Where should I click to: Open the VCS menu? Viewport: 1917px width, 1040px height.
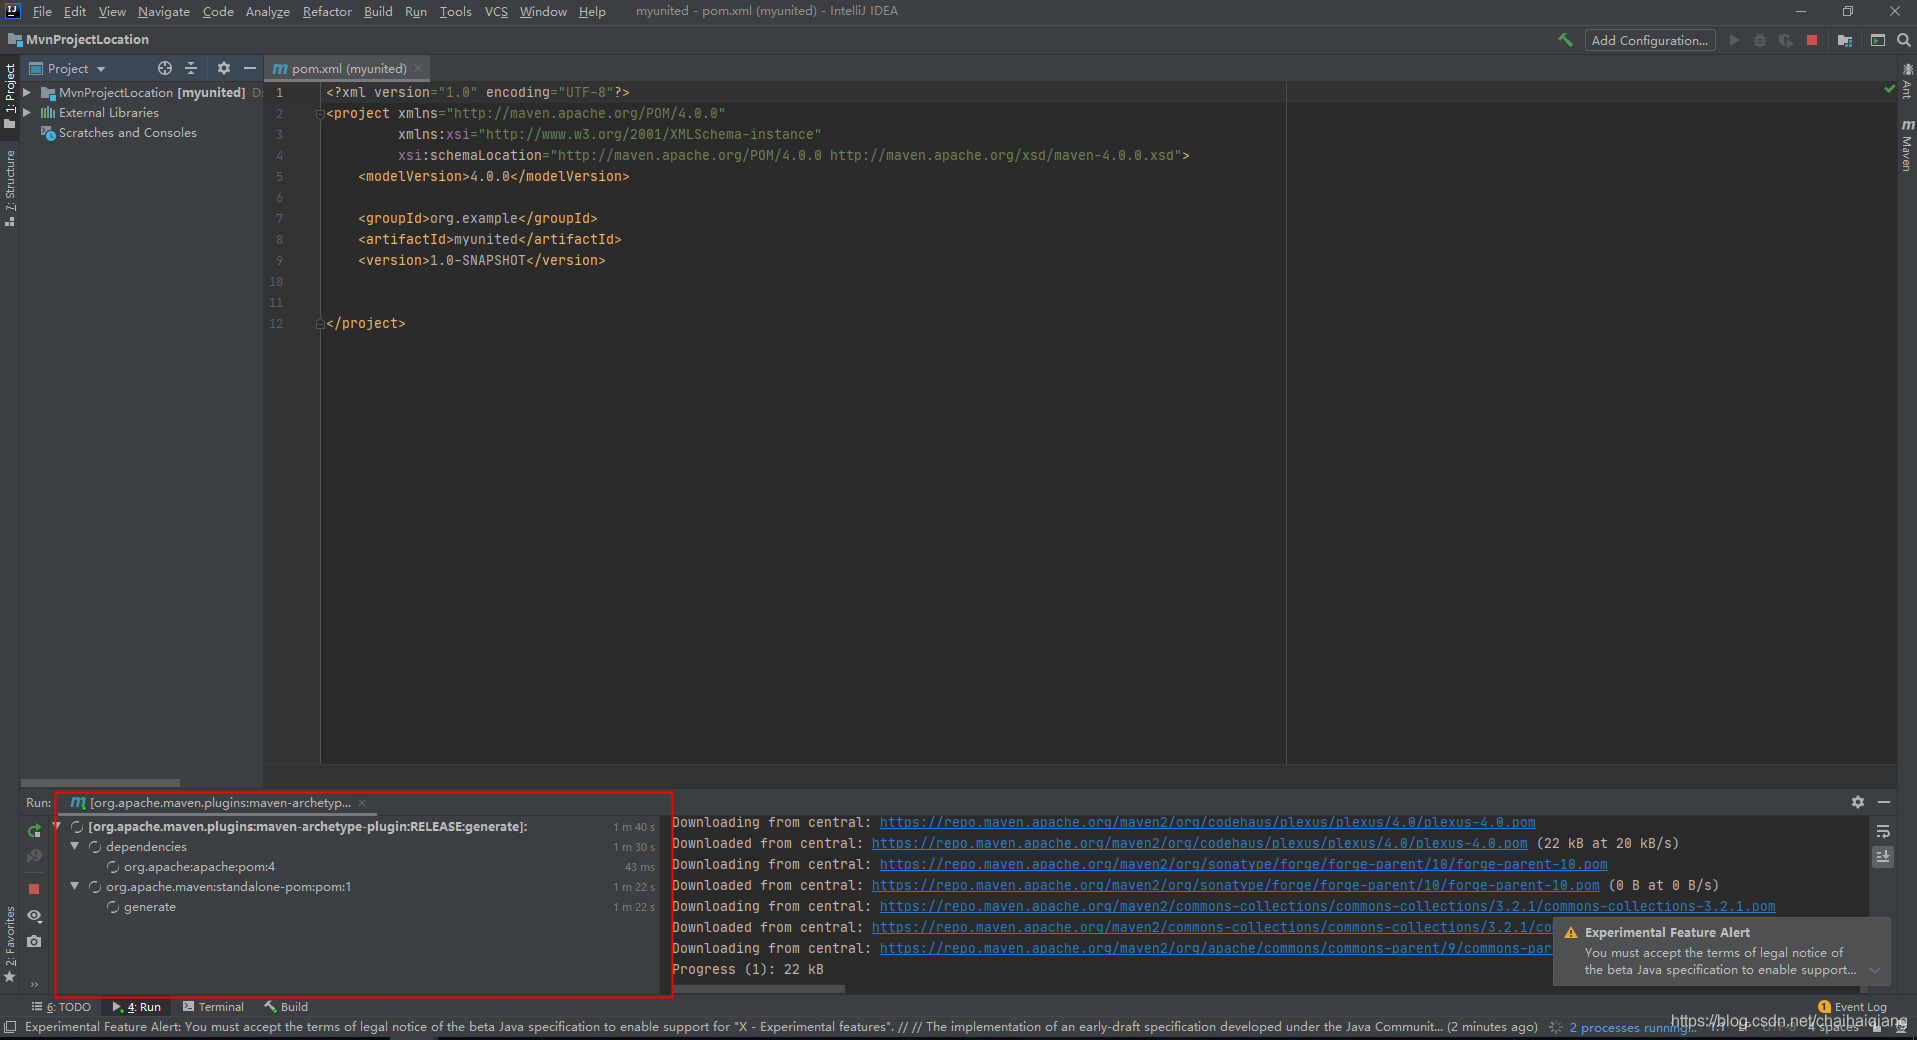coord(496,11)
